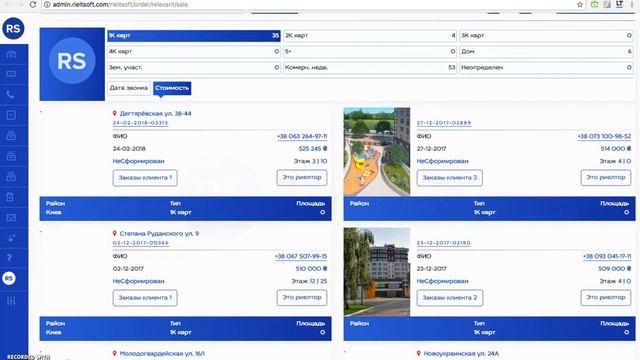Click the large RS profile tile

[x=72, y=64]
